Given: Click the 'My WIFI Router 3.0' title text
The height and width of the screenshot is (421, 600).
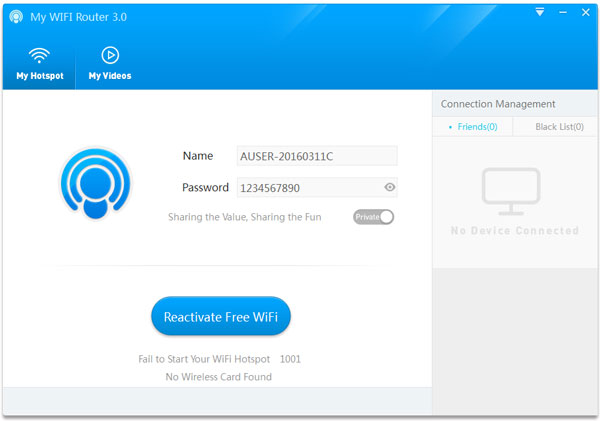Looking at the screenshot, I should click(x=78, y=17).
